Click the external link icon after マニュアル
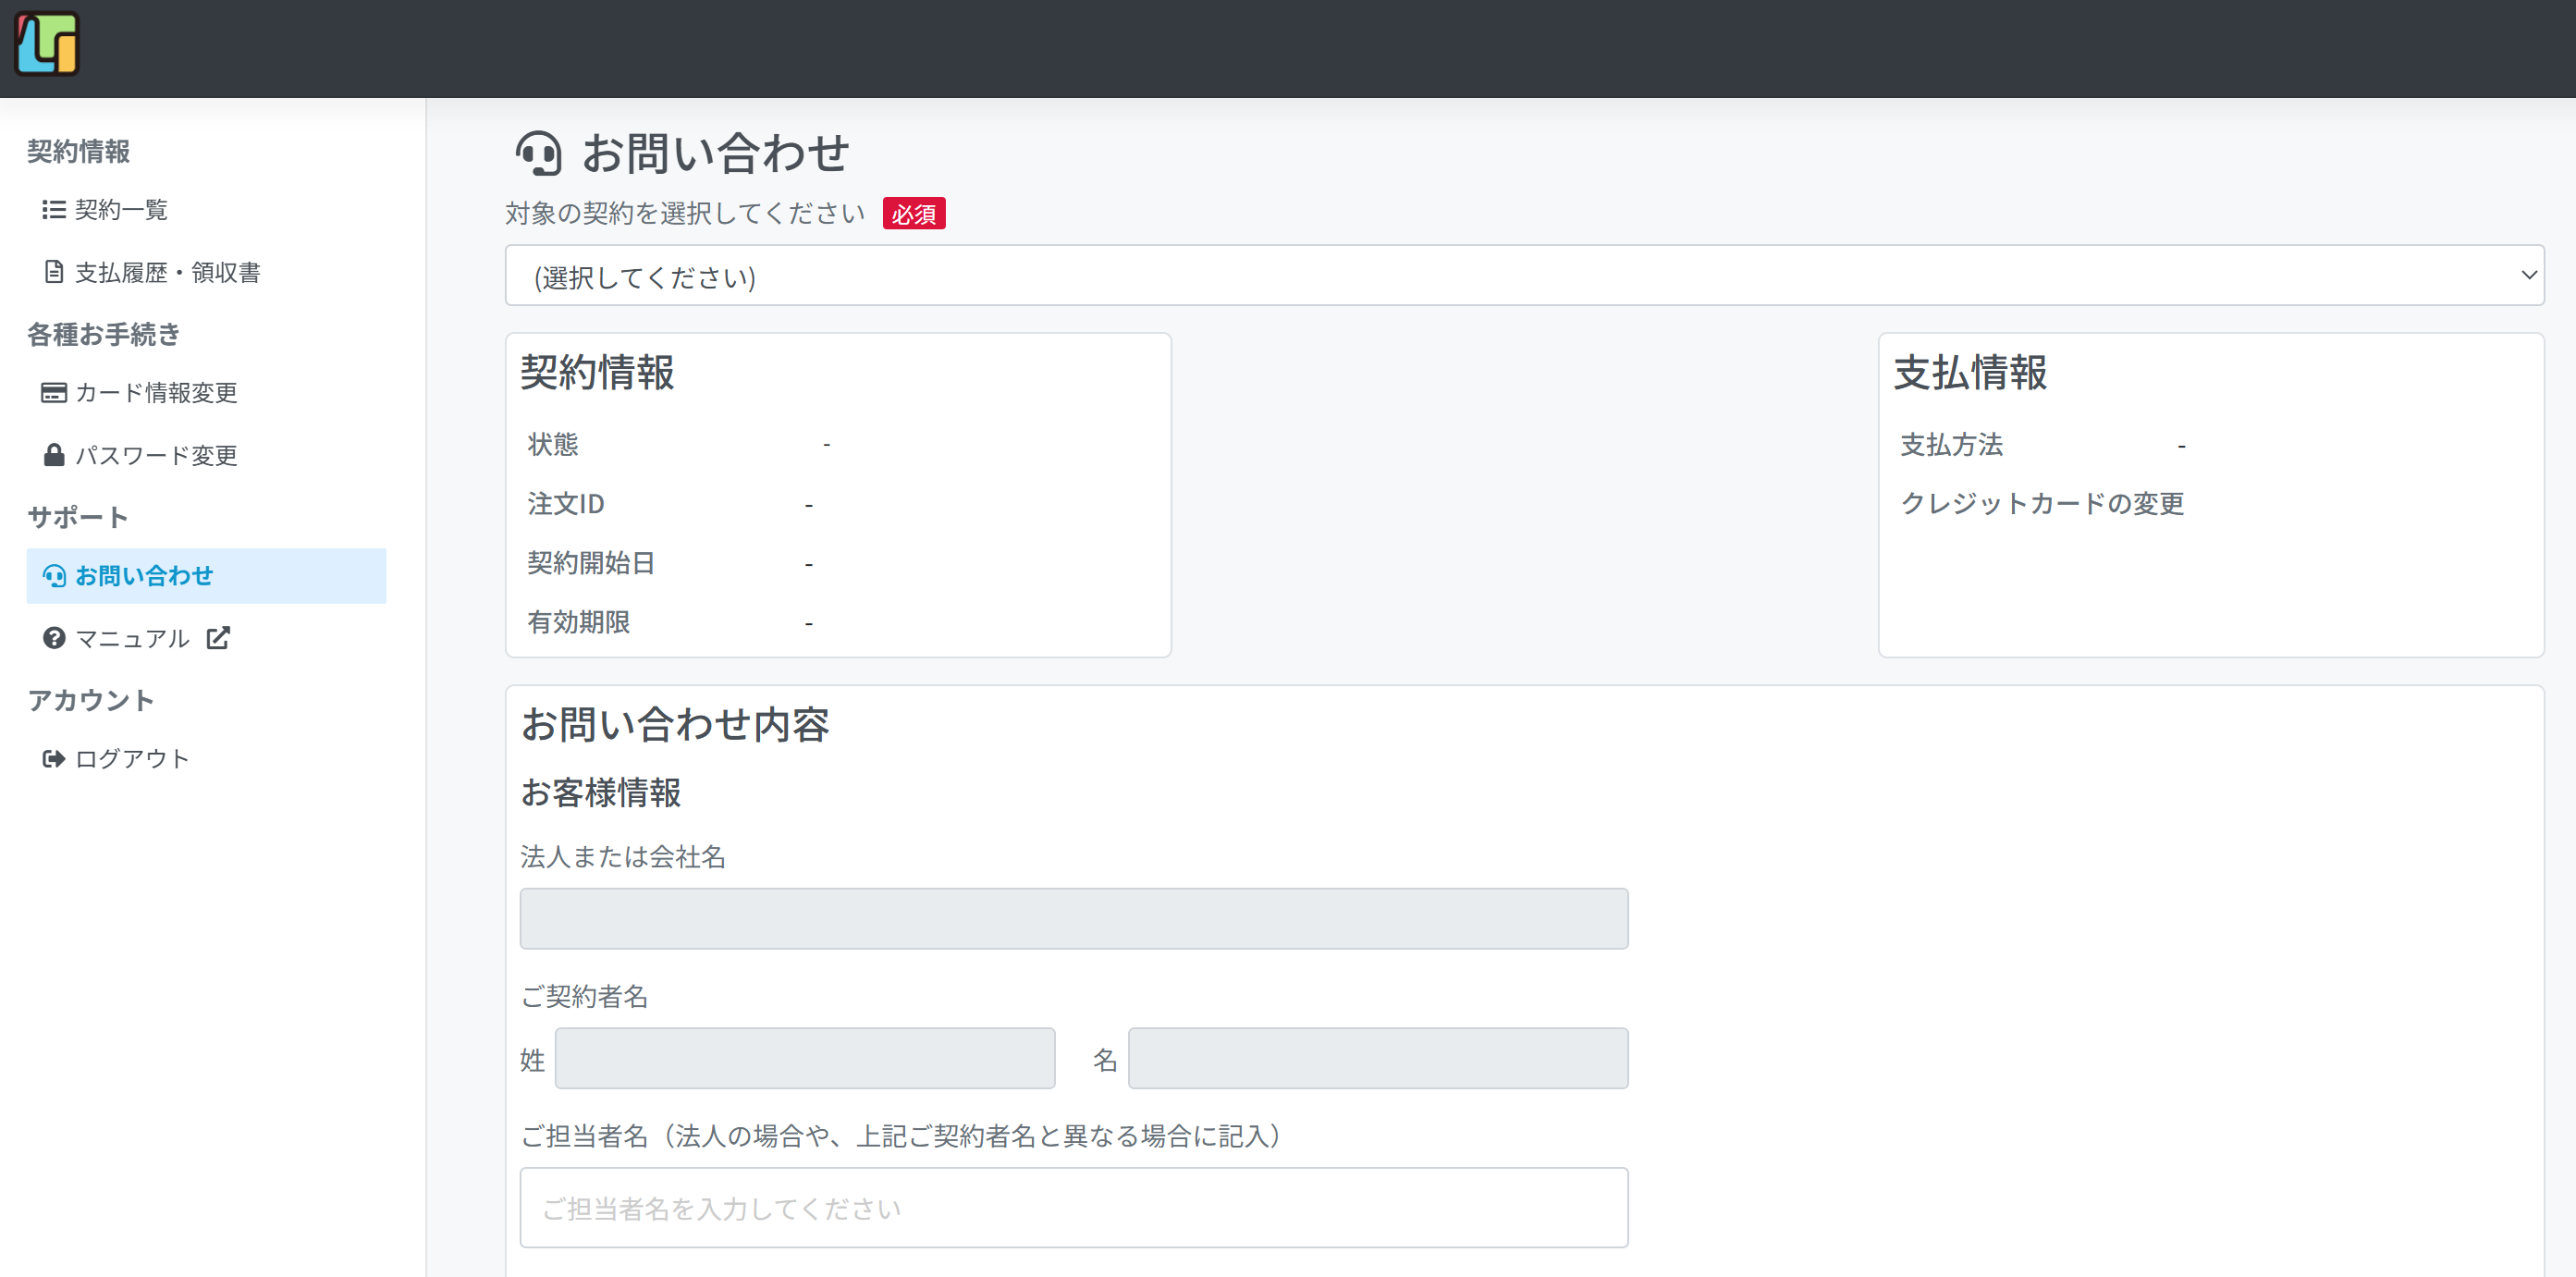The image size is (2576, 1277). [218, 638]
